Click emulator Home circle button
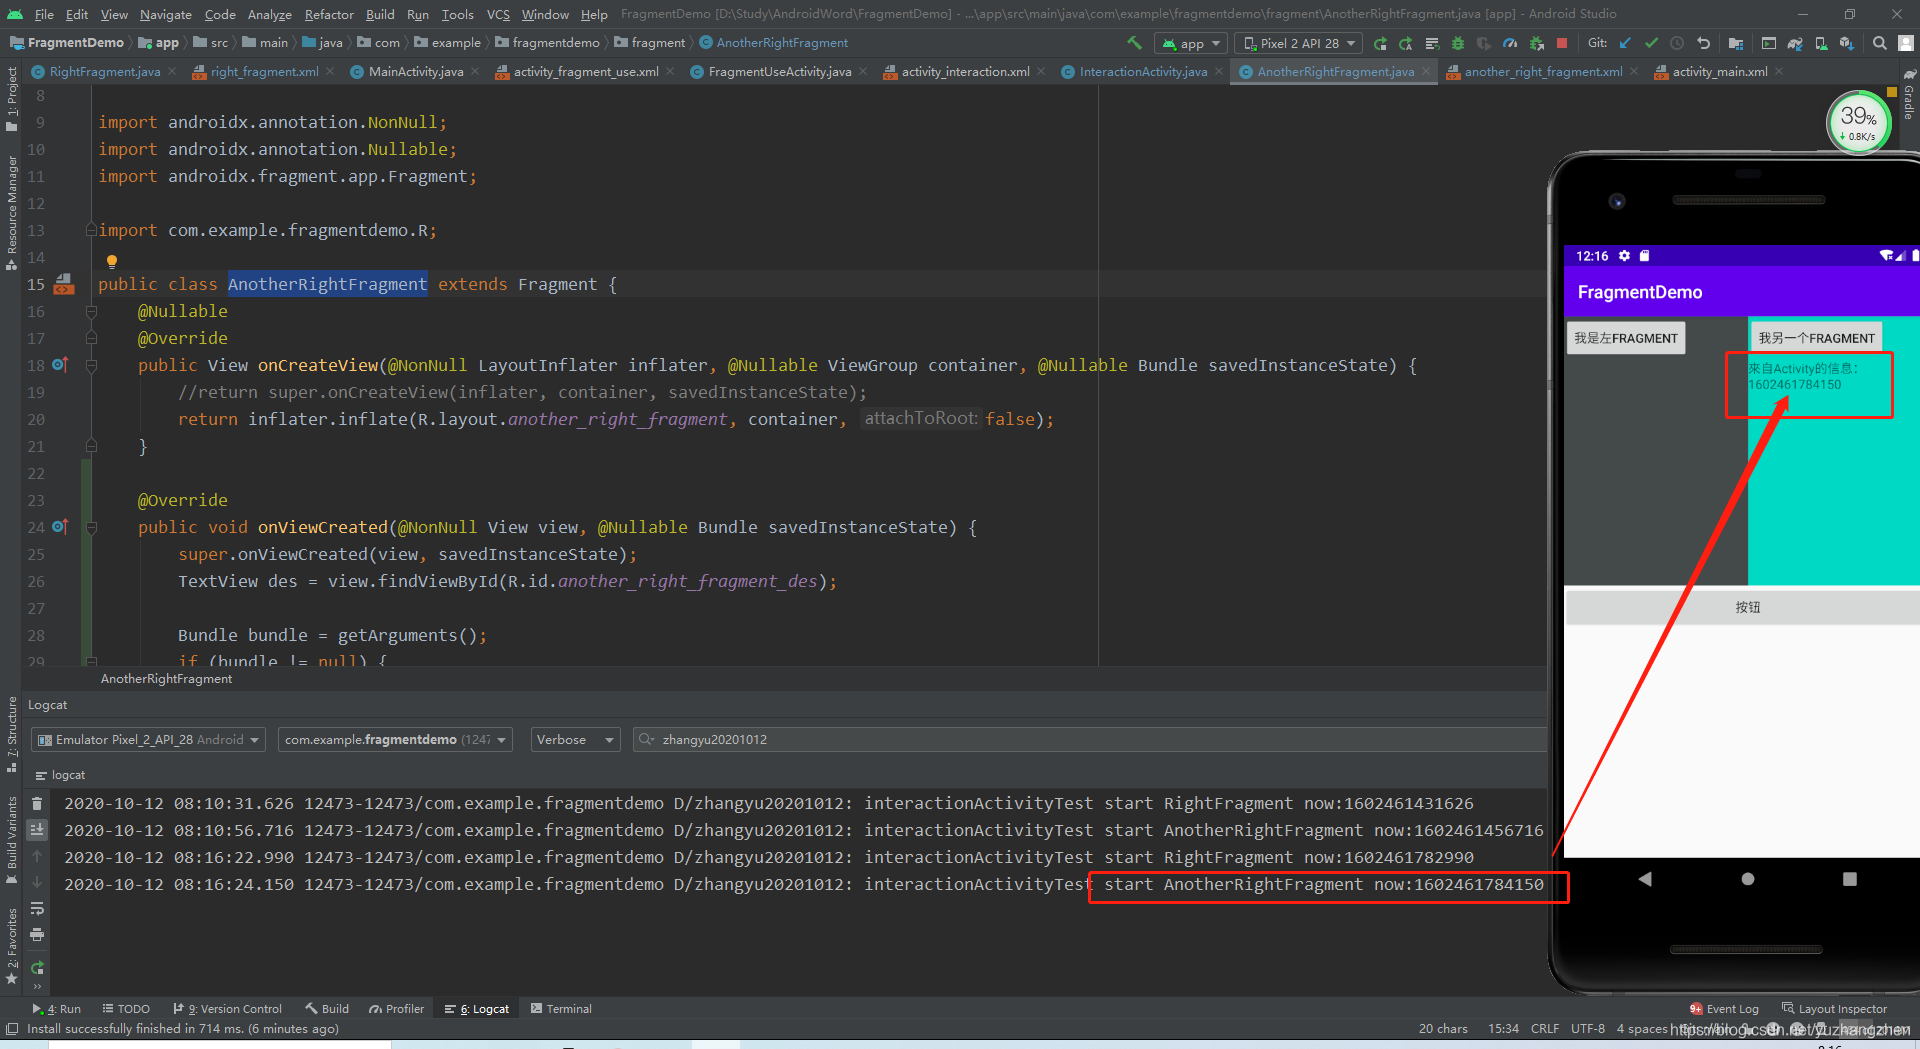 1748,879
